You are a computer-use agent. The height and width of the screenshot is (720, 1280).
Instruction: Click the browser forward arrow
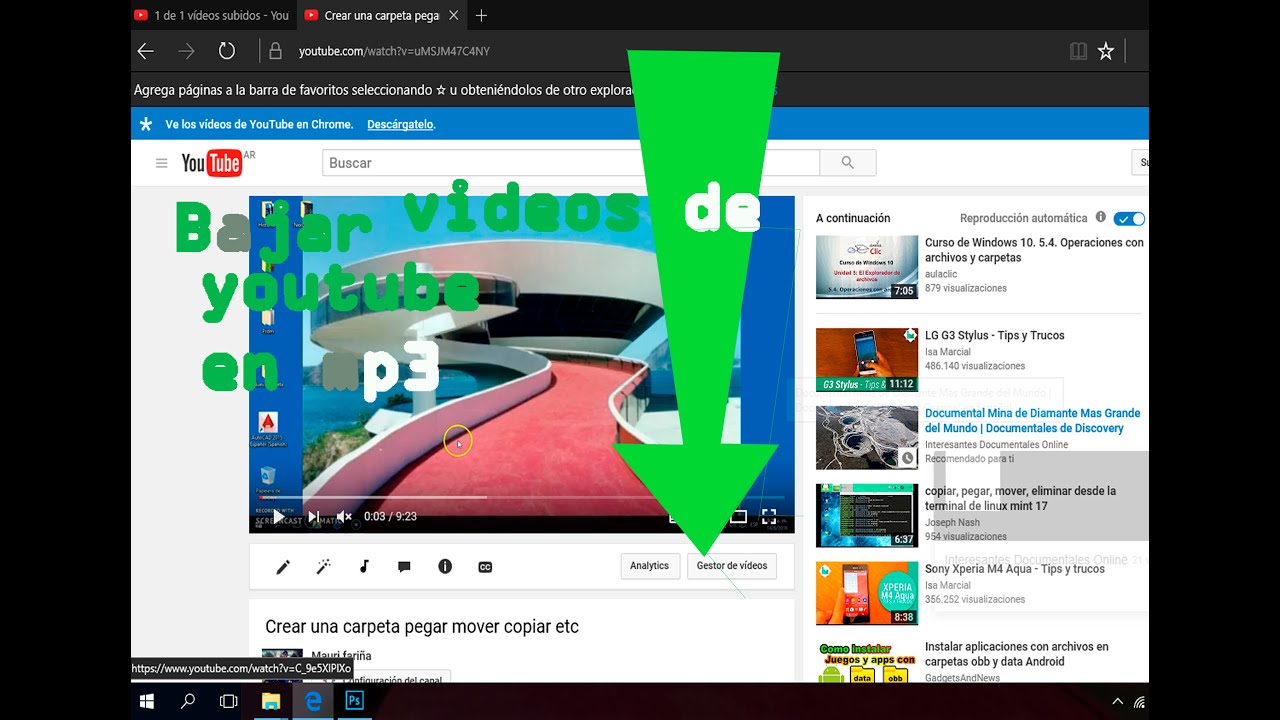(x=186, y=51)
